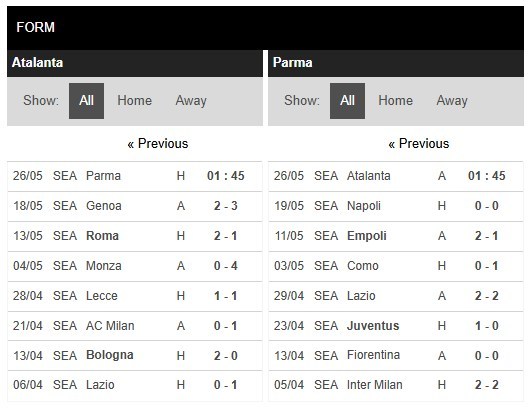
Task: Open the Como 0 - 1 match
Action: [x=396, y=266]
